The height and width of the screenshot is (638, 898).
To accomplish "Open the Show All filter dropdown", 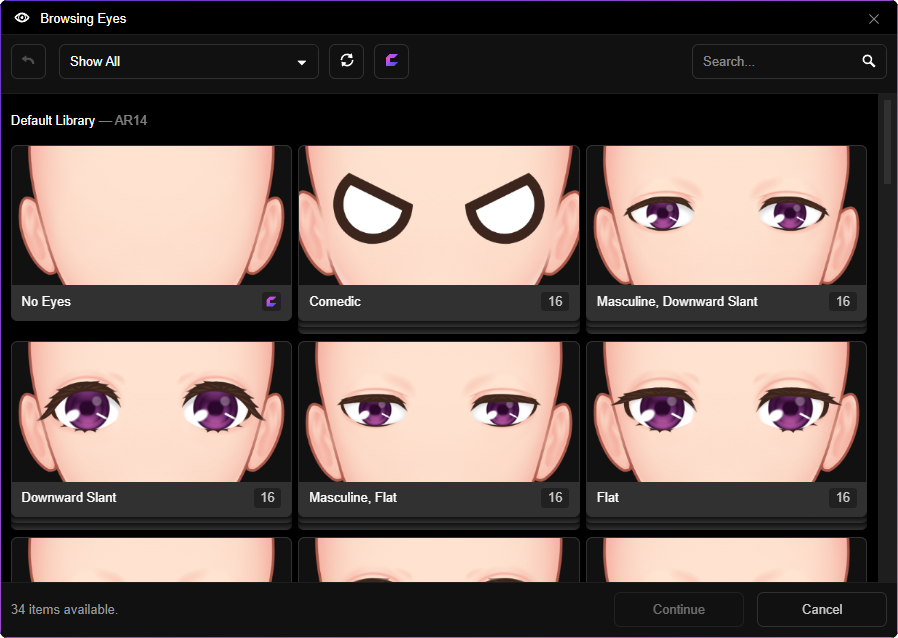I will click(189, 61).
